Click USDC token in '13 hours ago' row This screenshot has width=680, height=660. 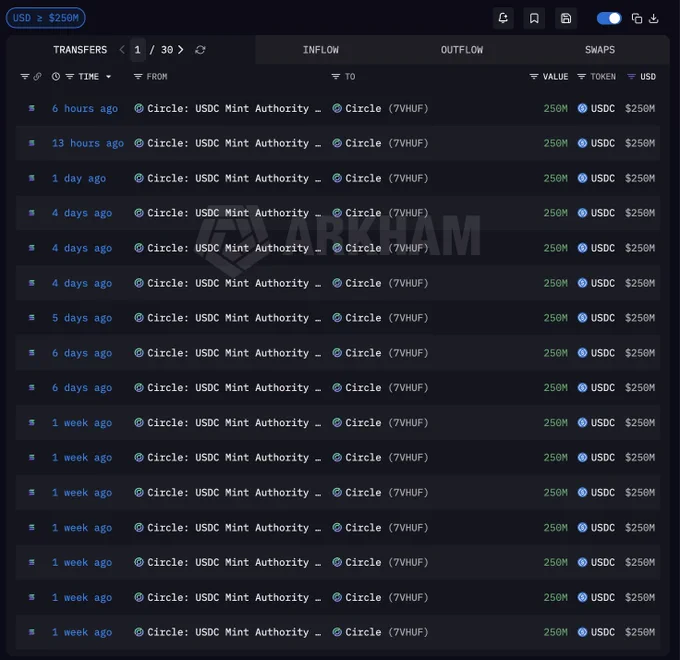tap(596, 143)
